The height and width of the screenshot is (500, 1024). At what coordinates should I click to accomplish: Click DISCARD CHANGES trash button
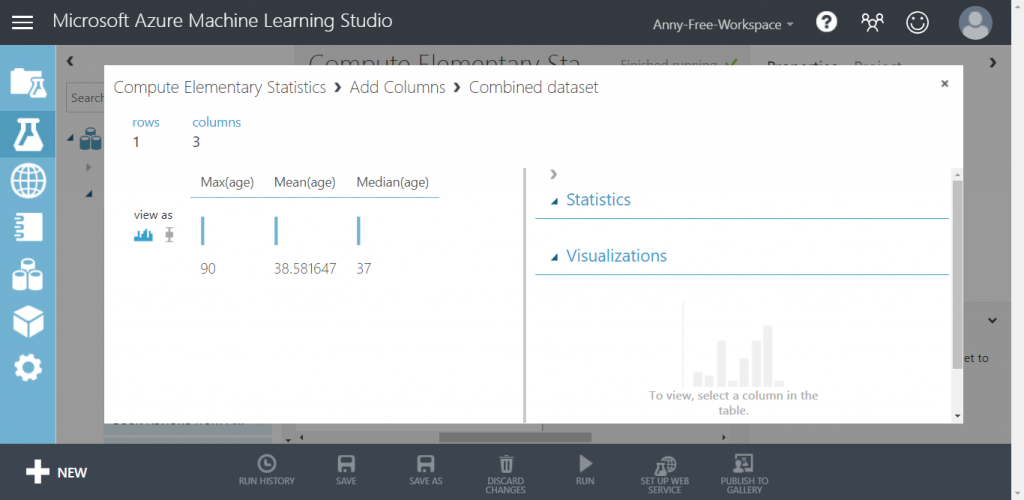[x=505, y=475]
